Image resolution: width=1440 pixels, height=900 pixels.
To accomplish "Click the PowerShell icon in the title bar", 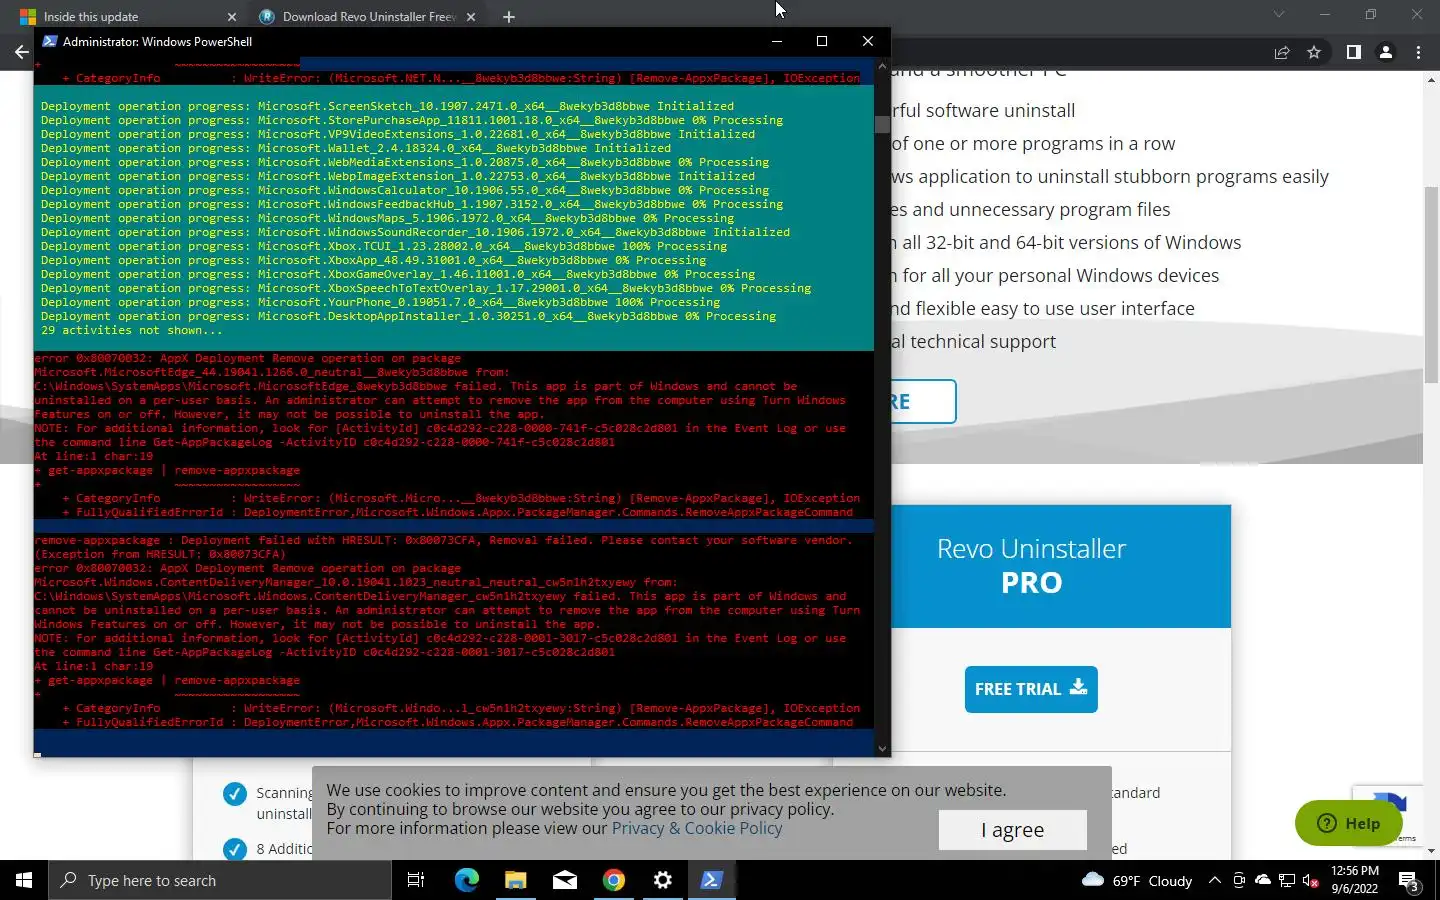I will [49, 41].
